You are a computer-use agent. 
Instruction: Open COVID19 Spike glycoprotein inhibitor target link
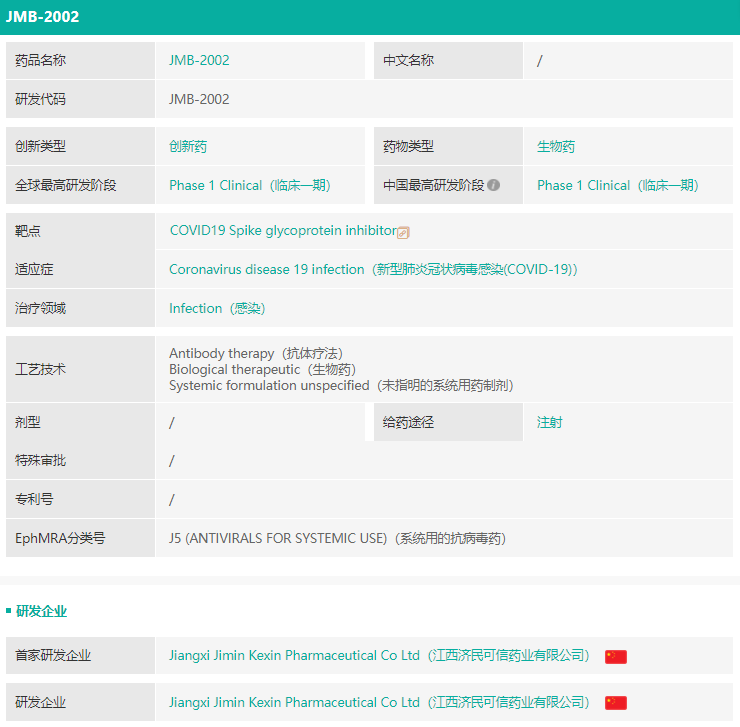(x=282, y=231)
